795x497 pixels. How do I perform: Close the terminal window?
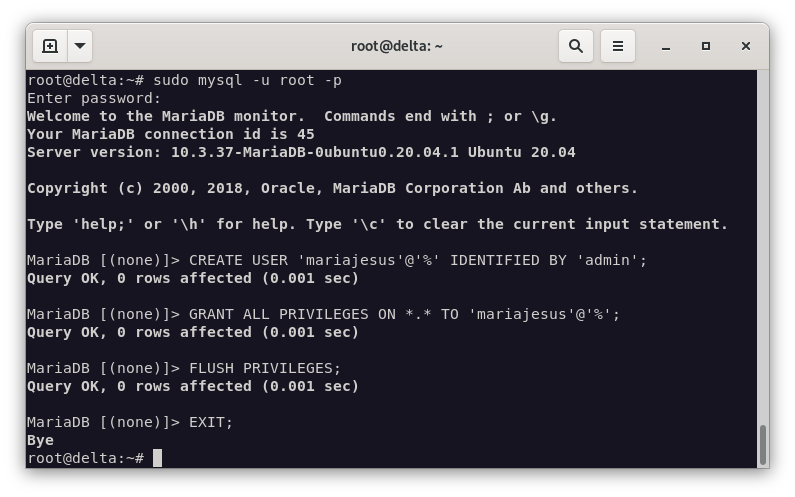(746, 46)
